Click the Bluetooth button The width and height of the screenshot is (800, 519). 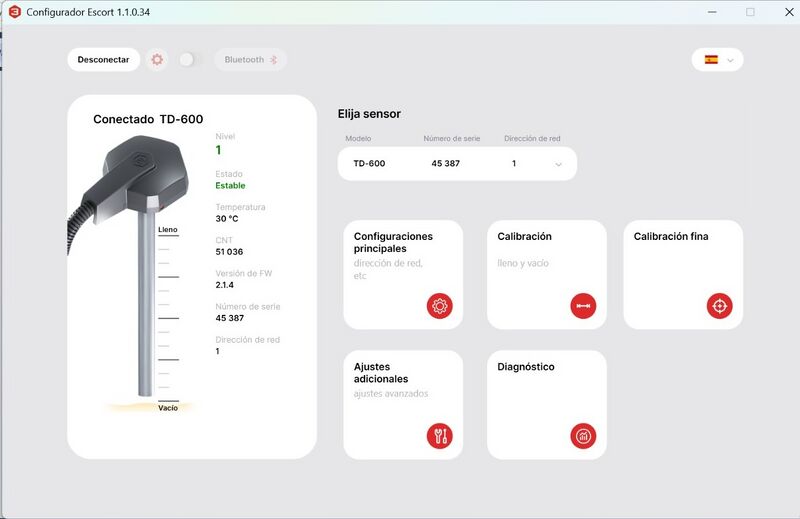tap(251, 60)
